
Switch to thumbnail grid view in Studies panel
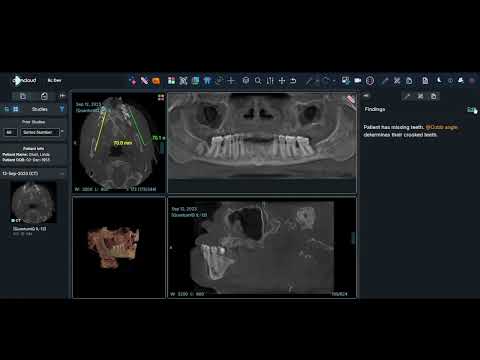coord(16,109)
